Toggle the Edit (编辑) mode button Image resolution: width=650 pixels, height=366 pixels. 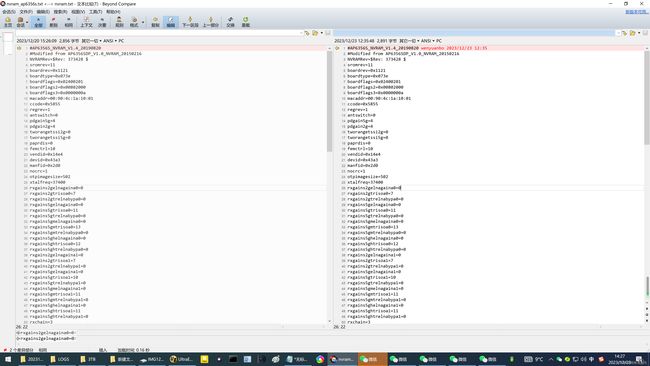point(170,22)
